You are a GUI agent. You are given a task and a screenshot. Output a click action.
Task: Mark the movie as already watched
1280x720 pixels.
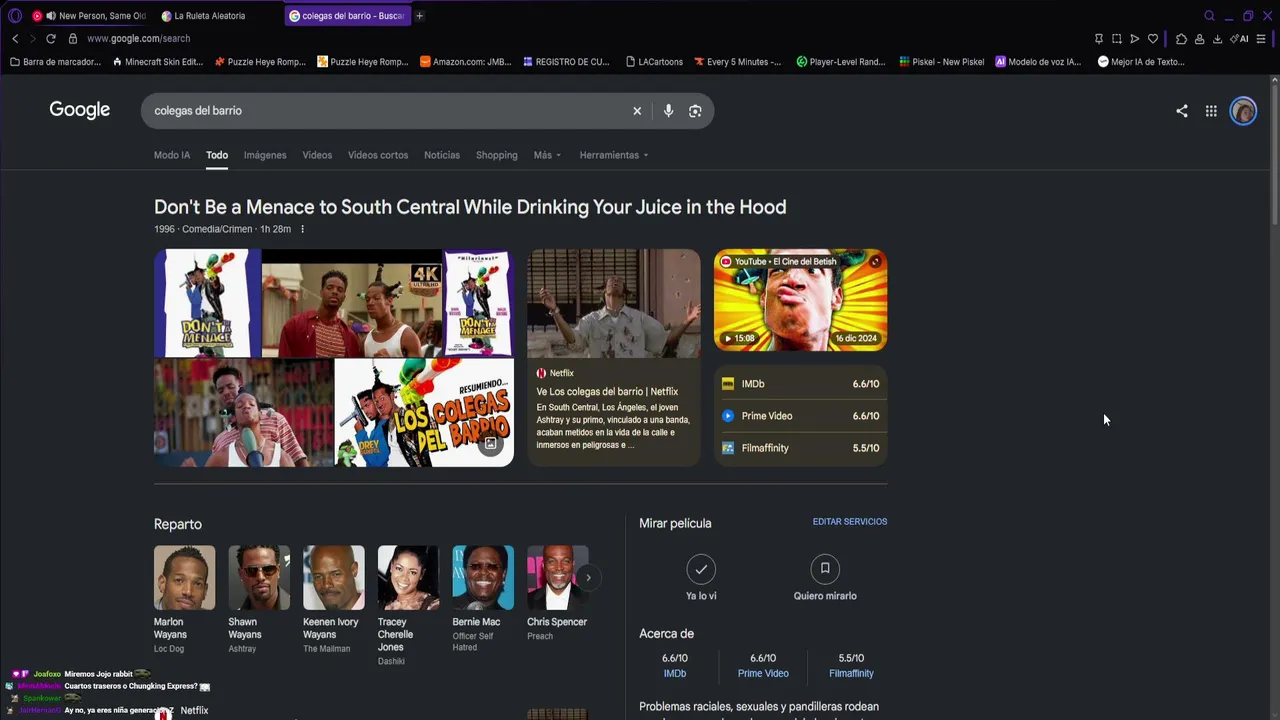[x=701, y=569]
